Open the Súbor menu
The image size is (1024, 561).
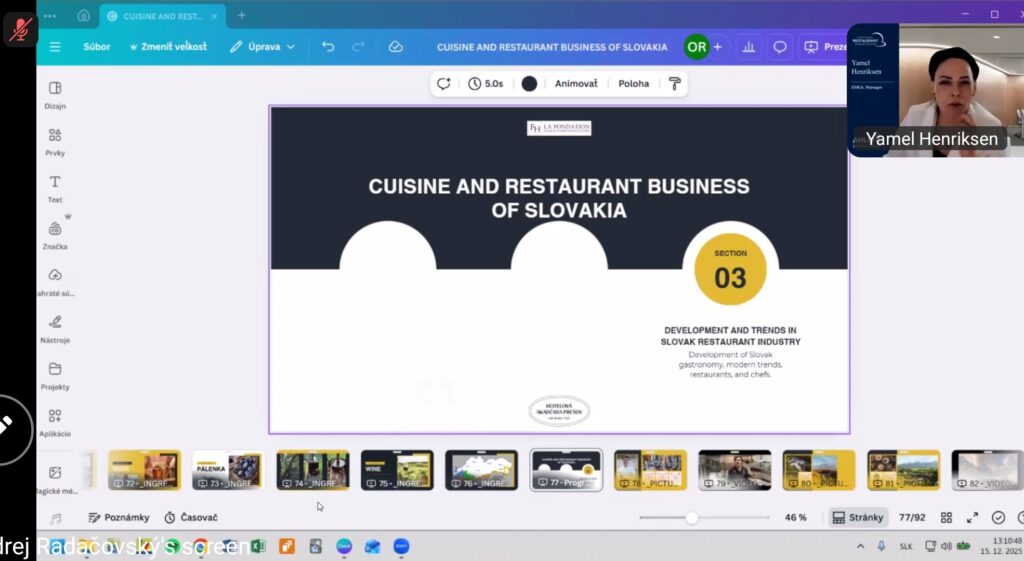(97, 47)
